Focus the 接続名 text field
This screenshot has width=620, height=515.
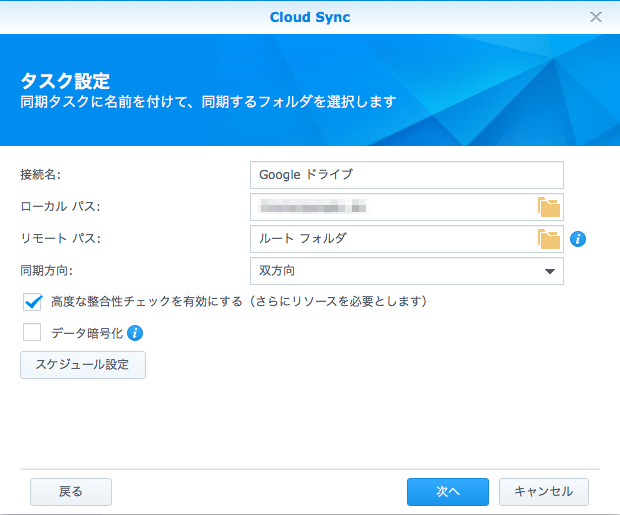[x=406, y=175]
